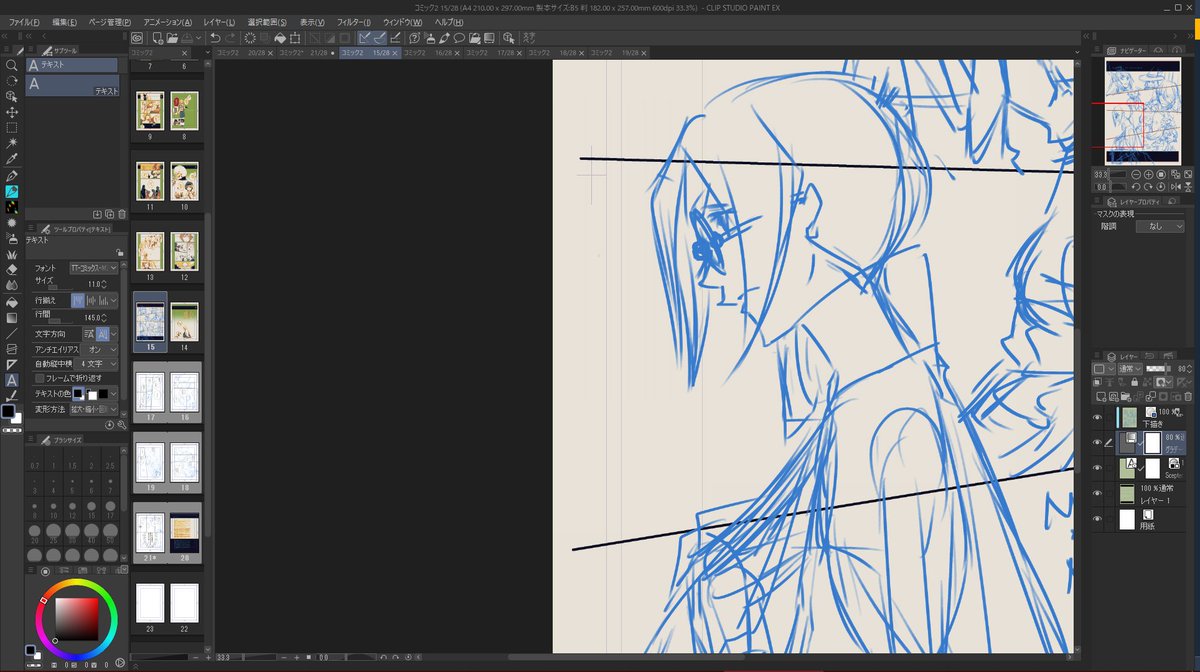Open the 変形方法 dropdown
1200x672 pixels.
point(94,409)
